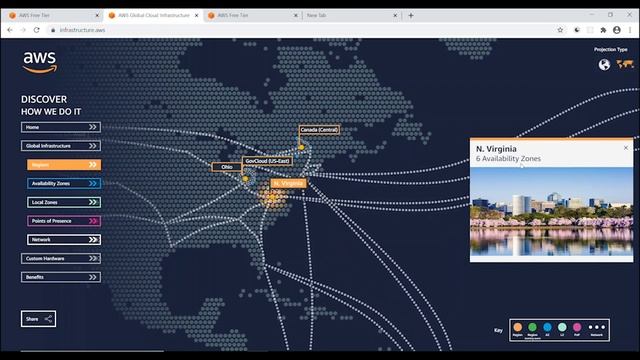Viewport: 640px width, 360px height.
Task: Click double-chevron on Custom Hardware button
Action: [x=93, y=258]
